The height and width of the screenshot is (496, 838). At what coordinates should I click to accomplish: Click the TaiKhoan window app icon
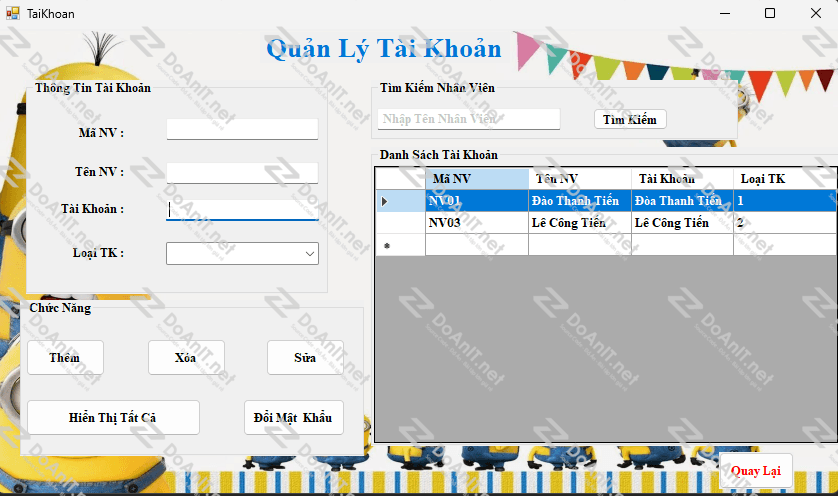13,13
